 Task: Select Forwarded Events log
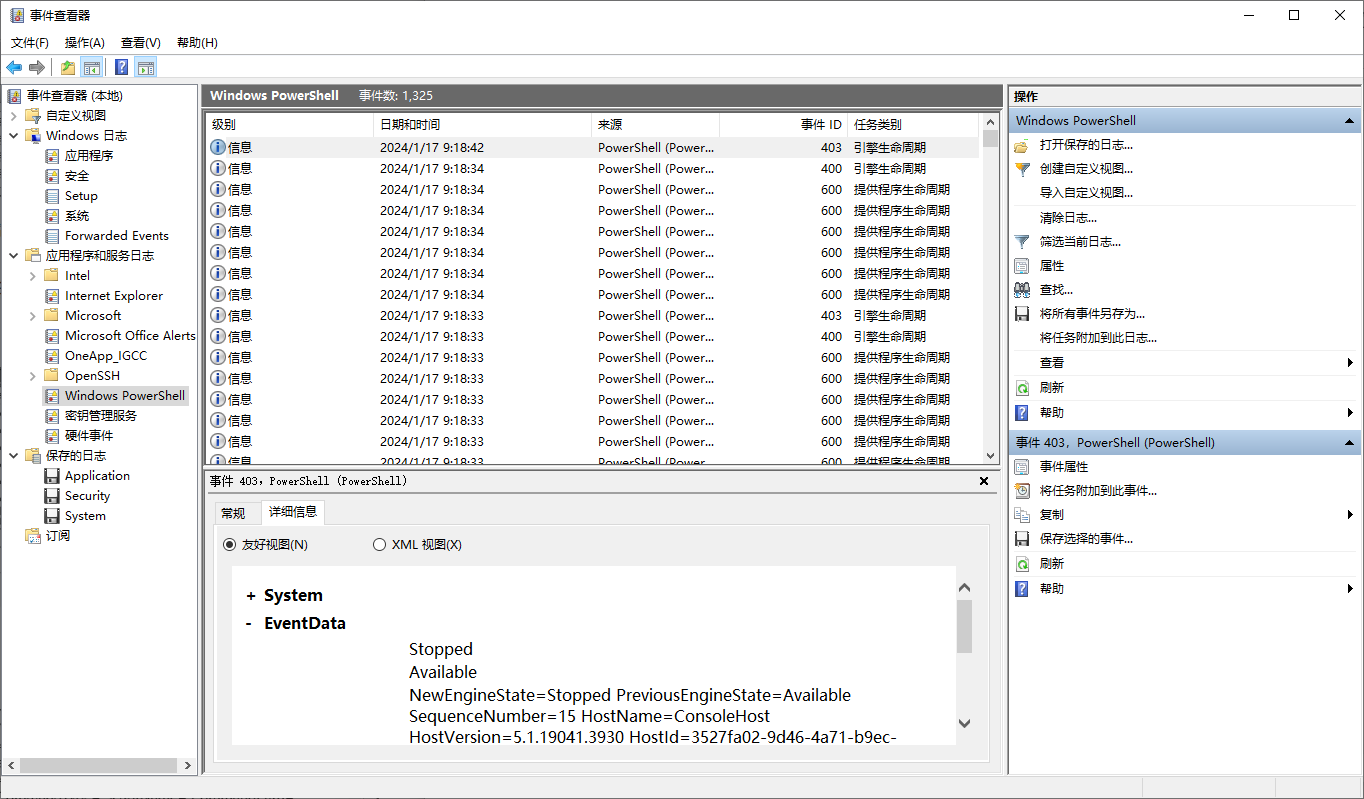[117, 235]
